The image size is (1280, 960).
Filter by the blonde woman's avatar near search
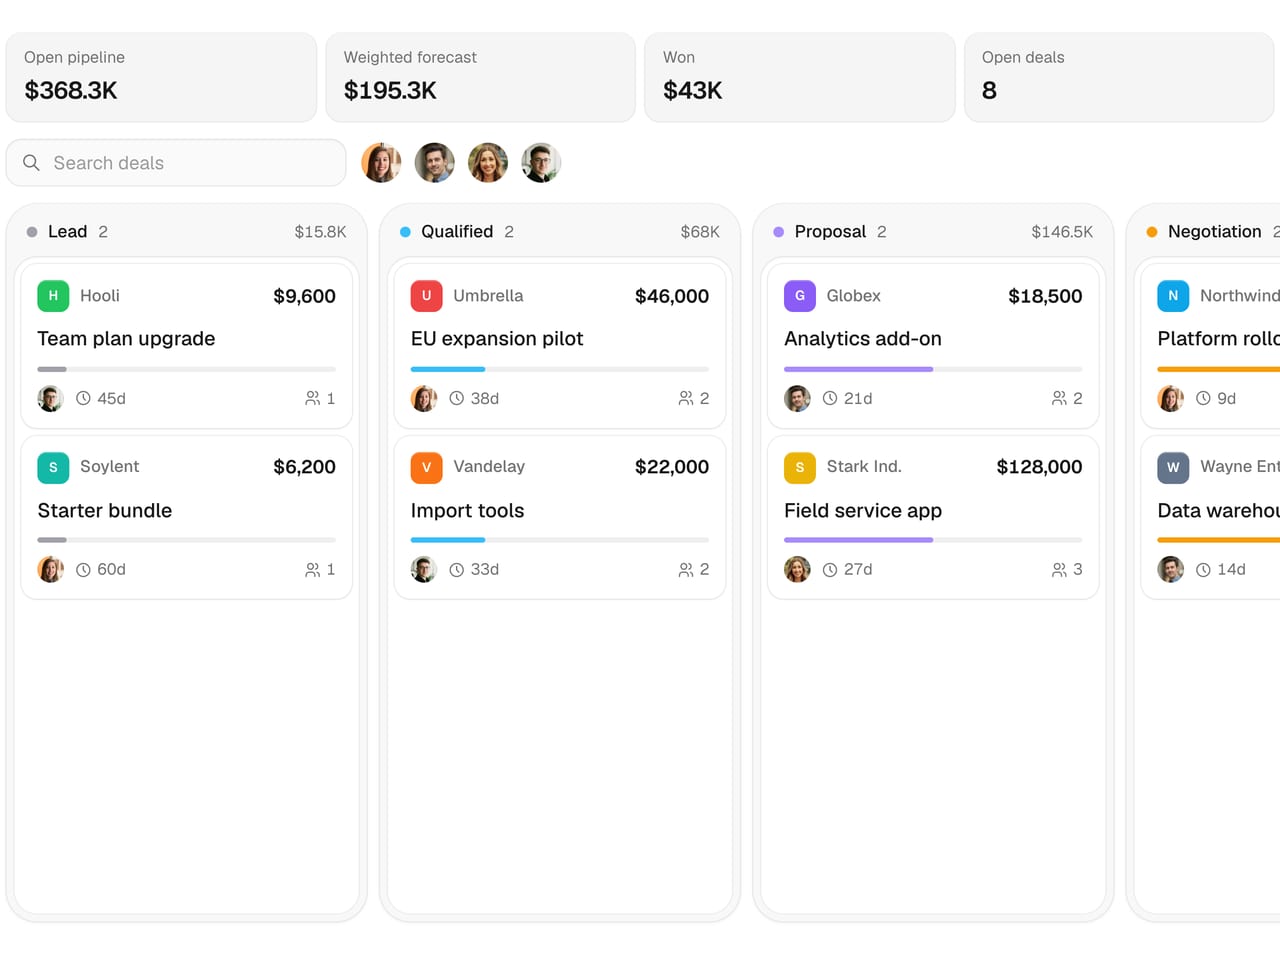(x=488, y=163)
